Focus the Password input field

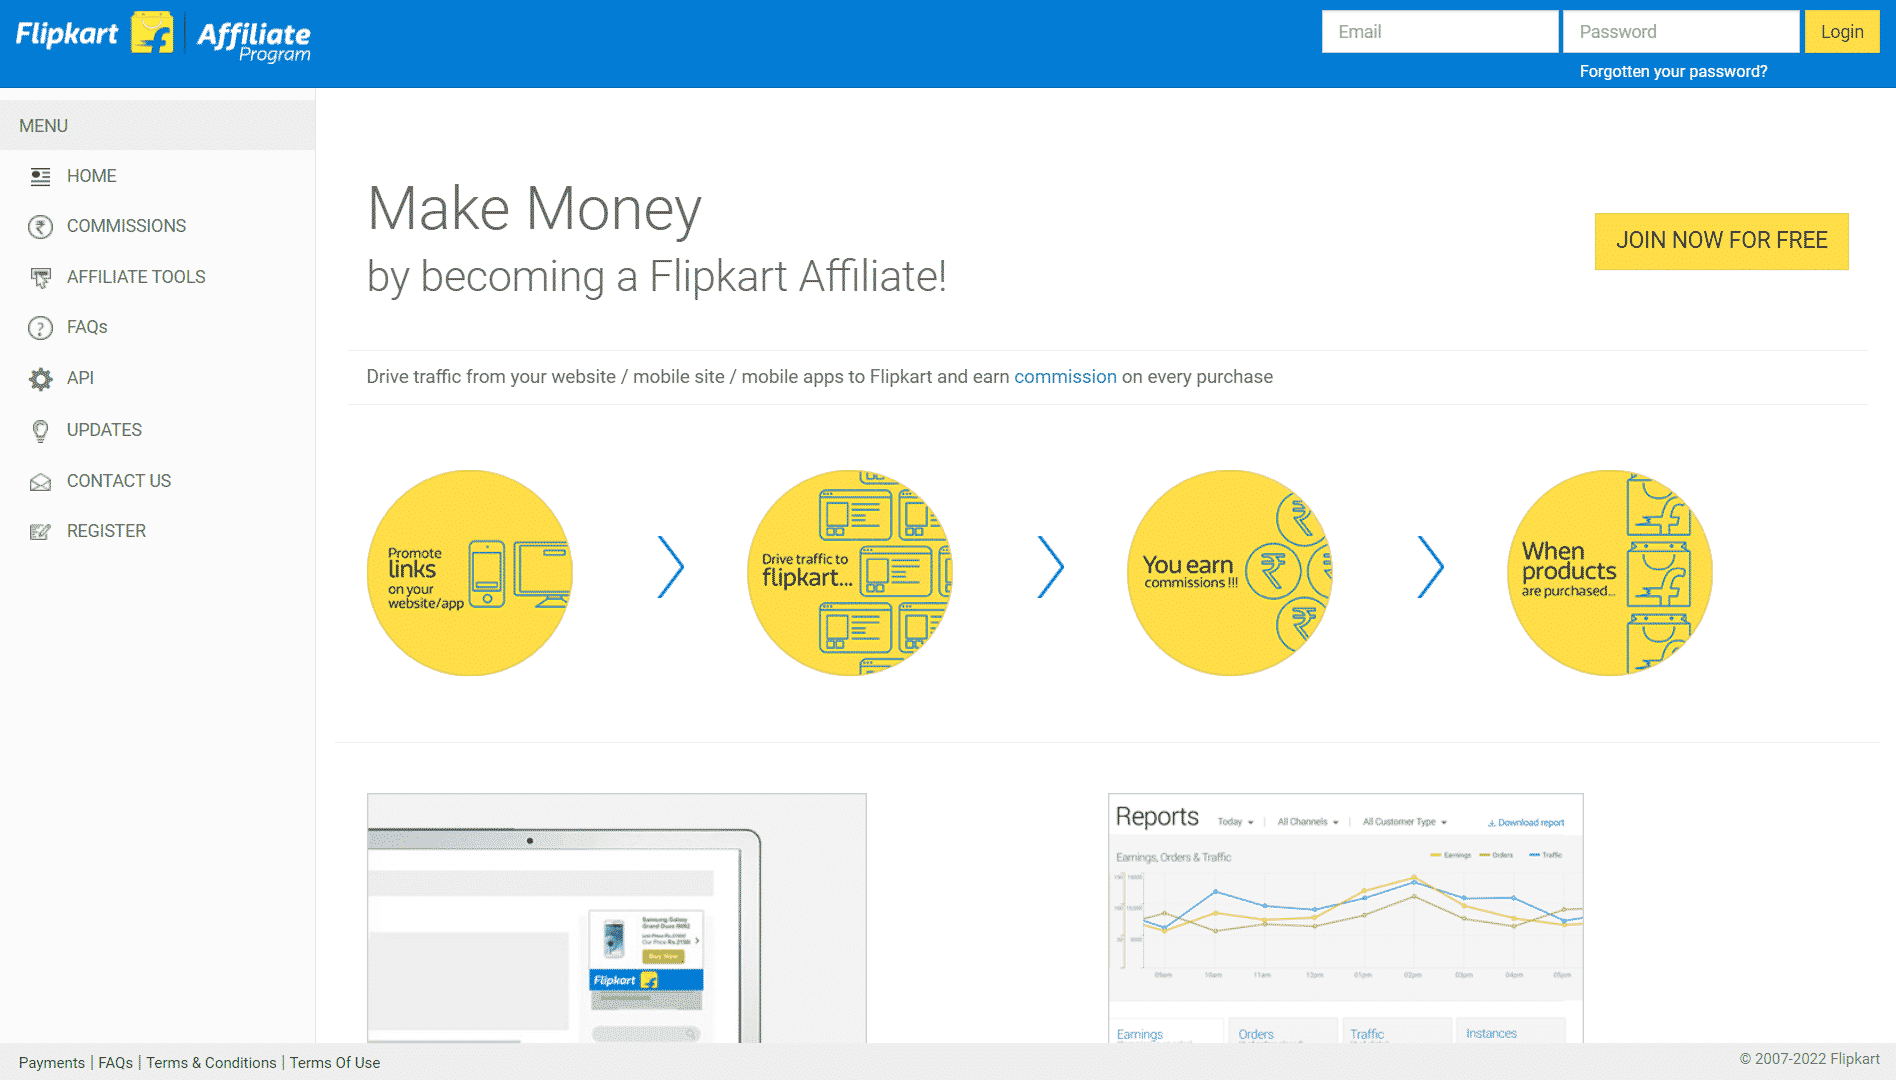[1681, 32]
